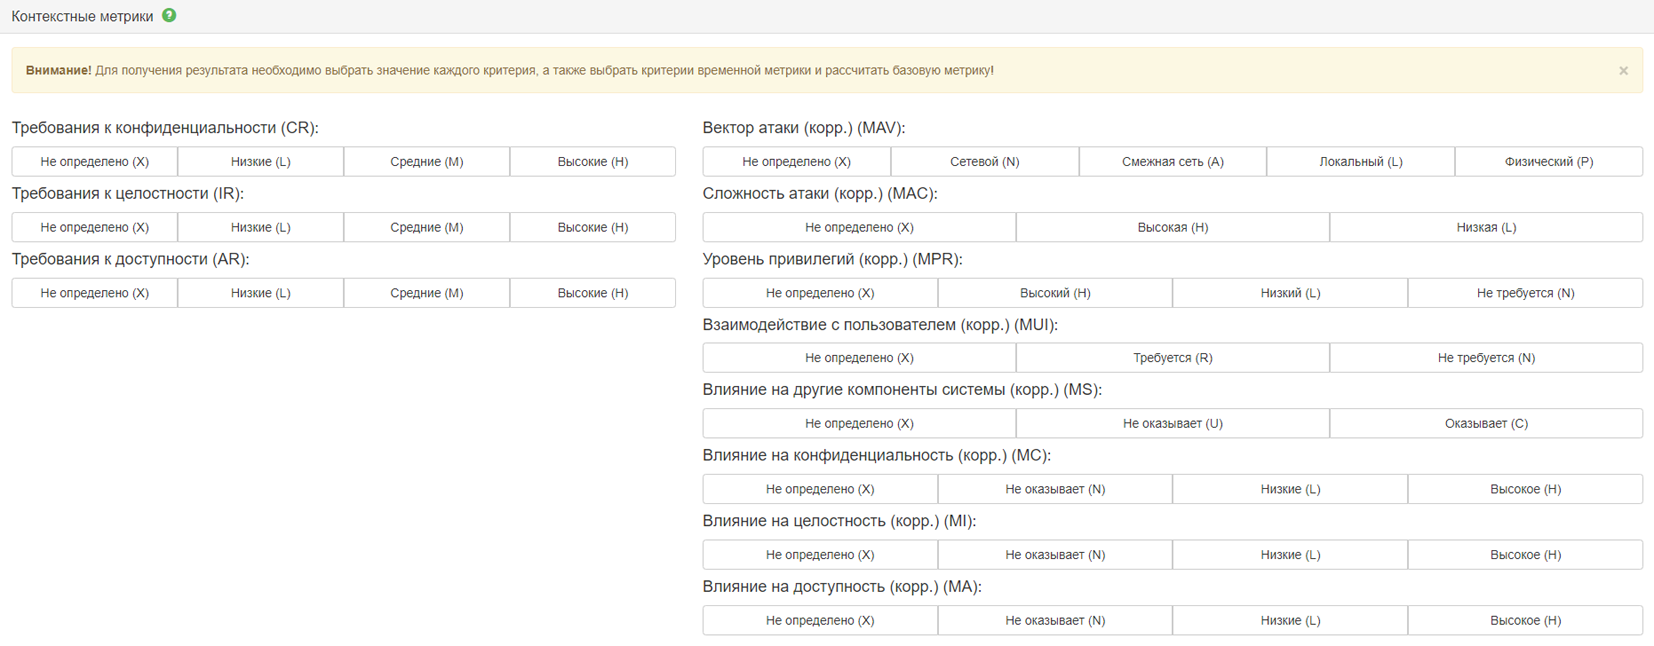The width and height of the screenshot is (1654, 646).
Task: Set availability impact MA to Высокое (H)
Action: coord(1525,620)
